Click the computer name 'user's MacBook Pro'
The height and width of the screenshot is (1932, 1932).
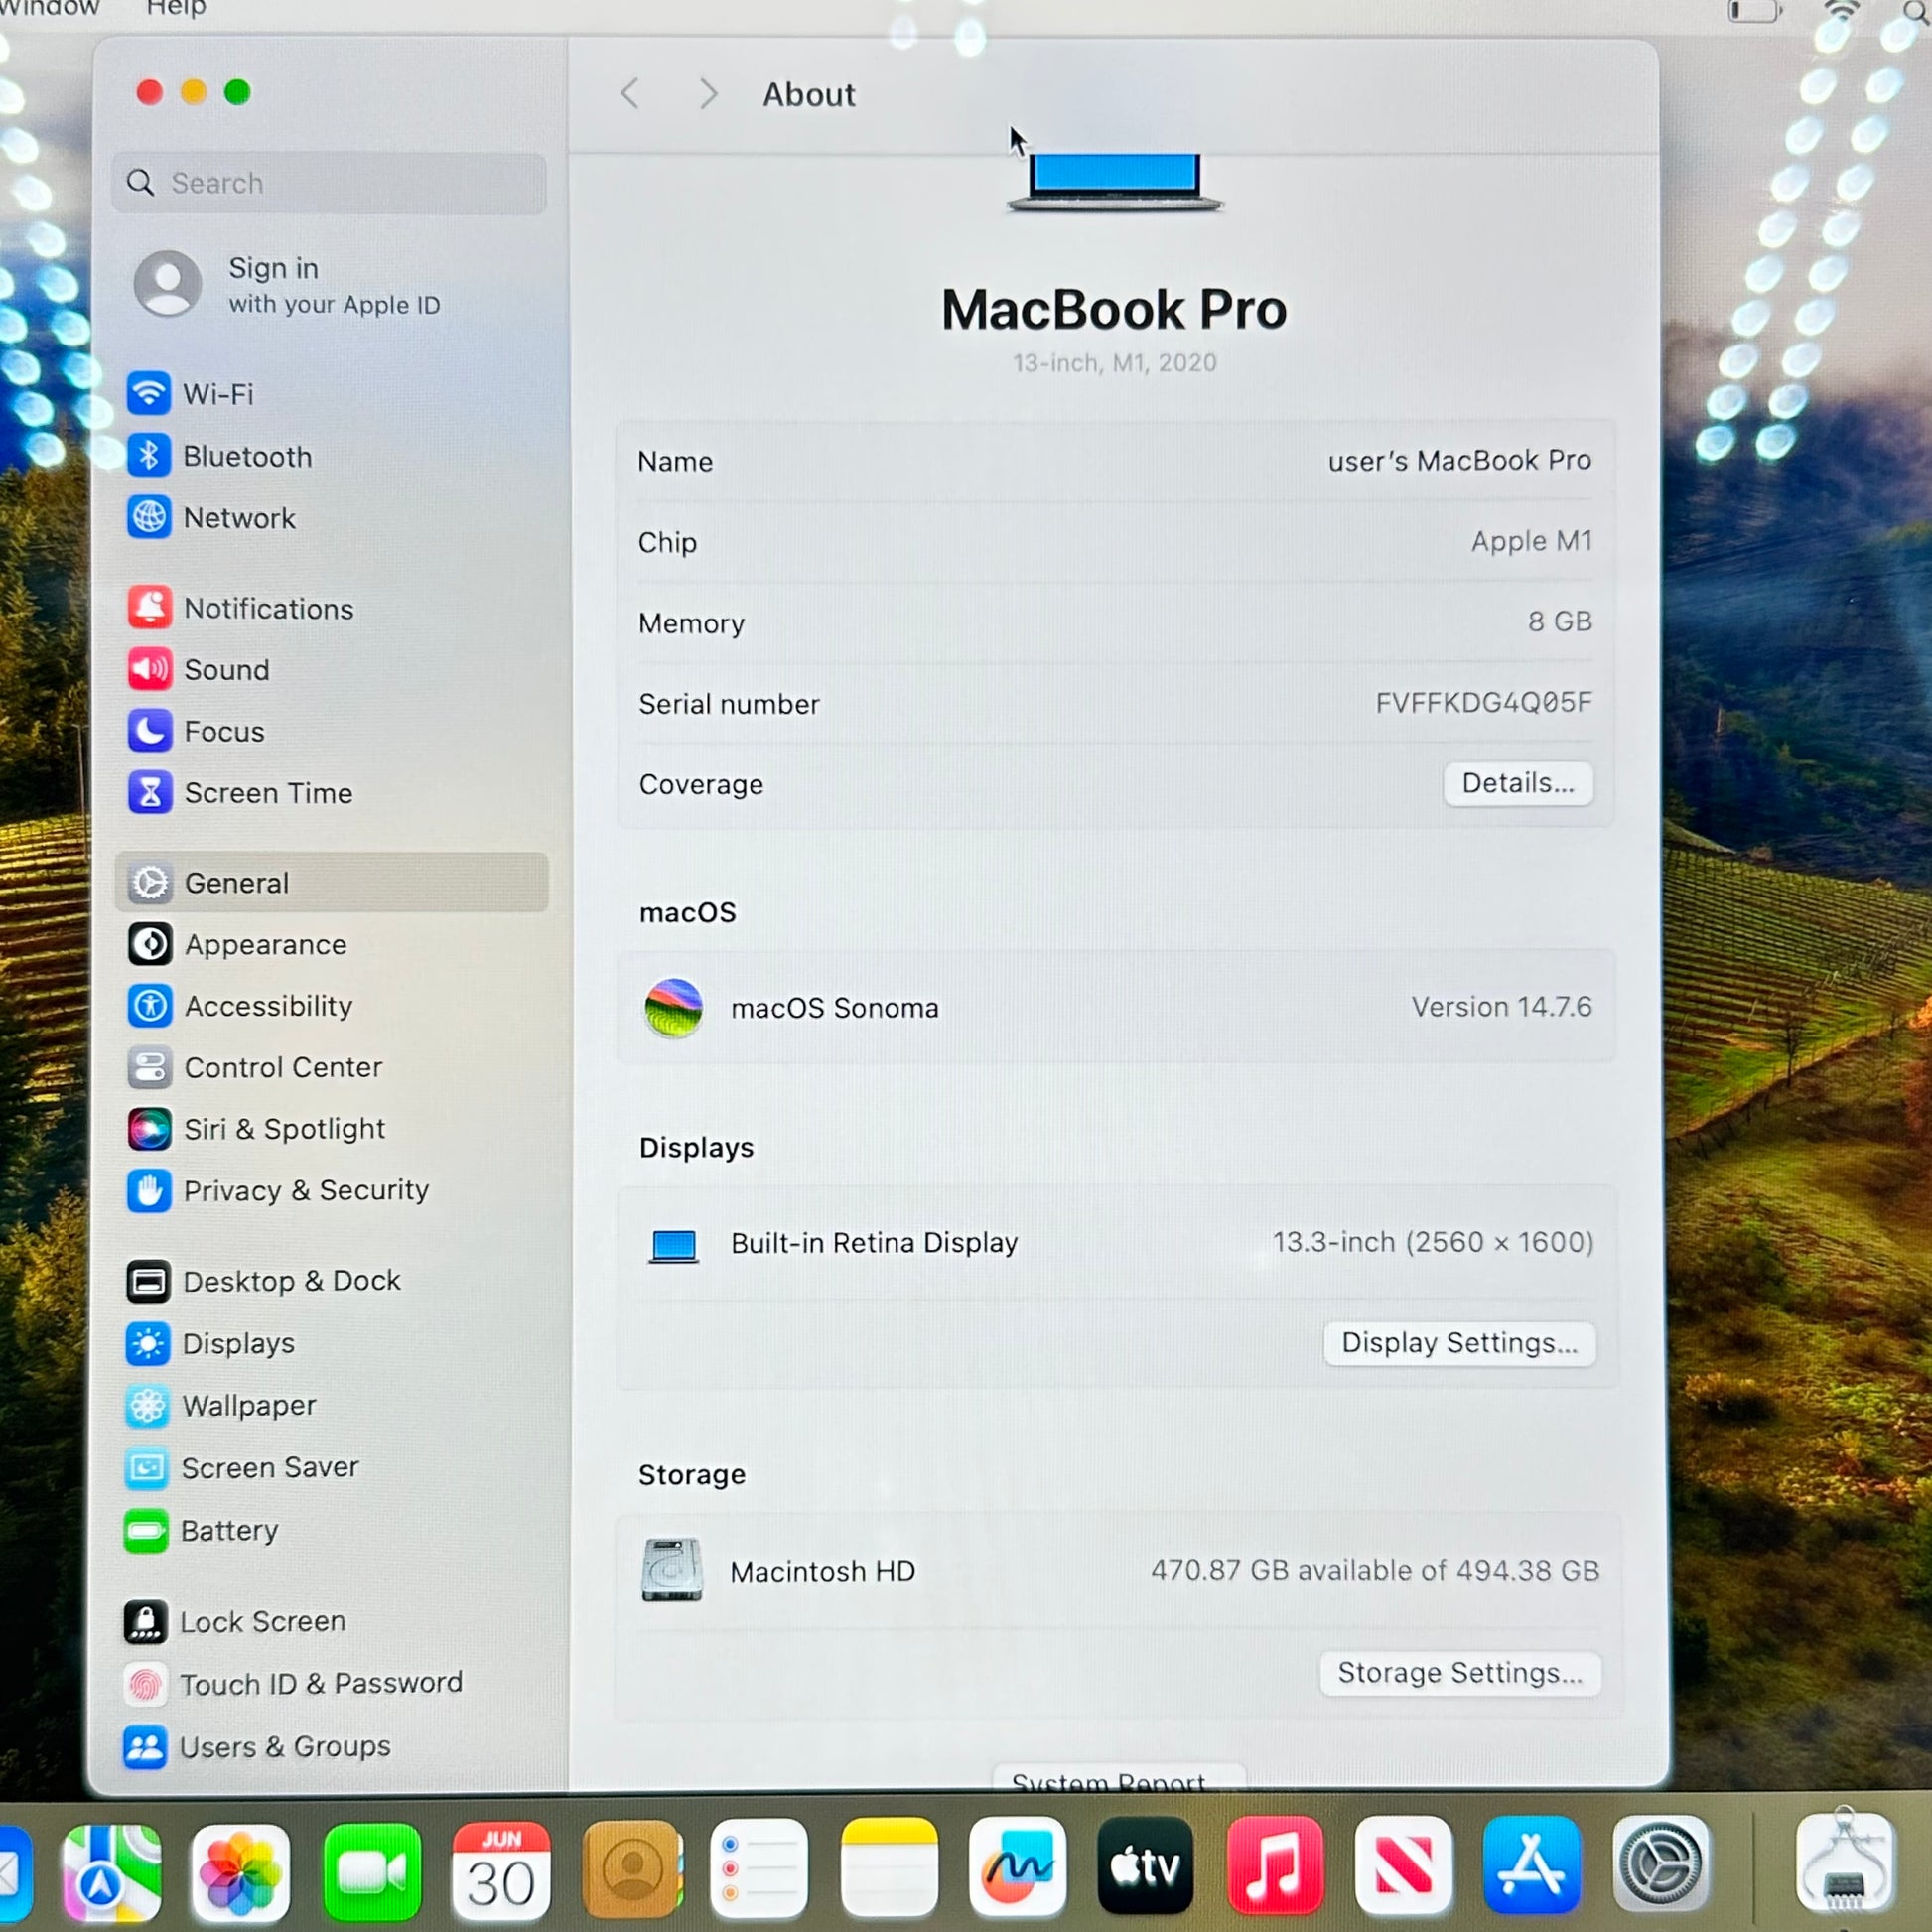1459,460
